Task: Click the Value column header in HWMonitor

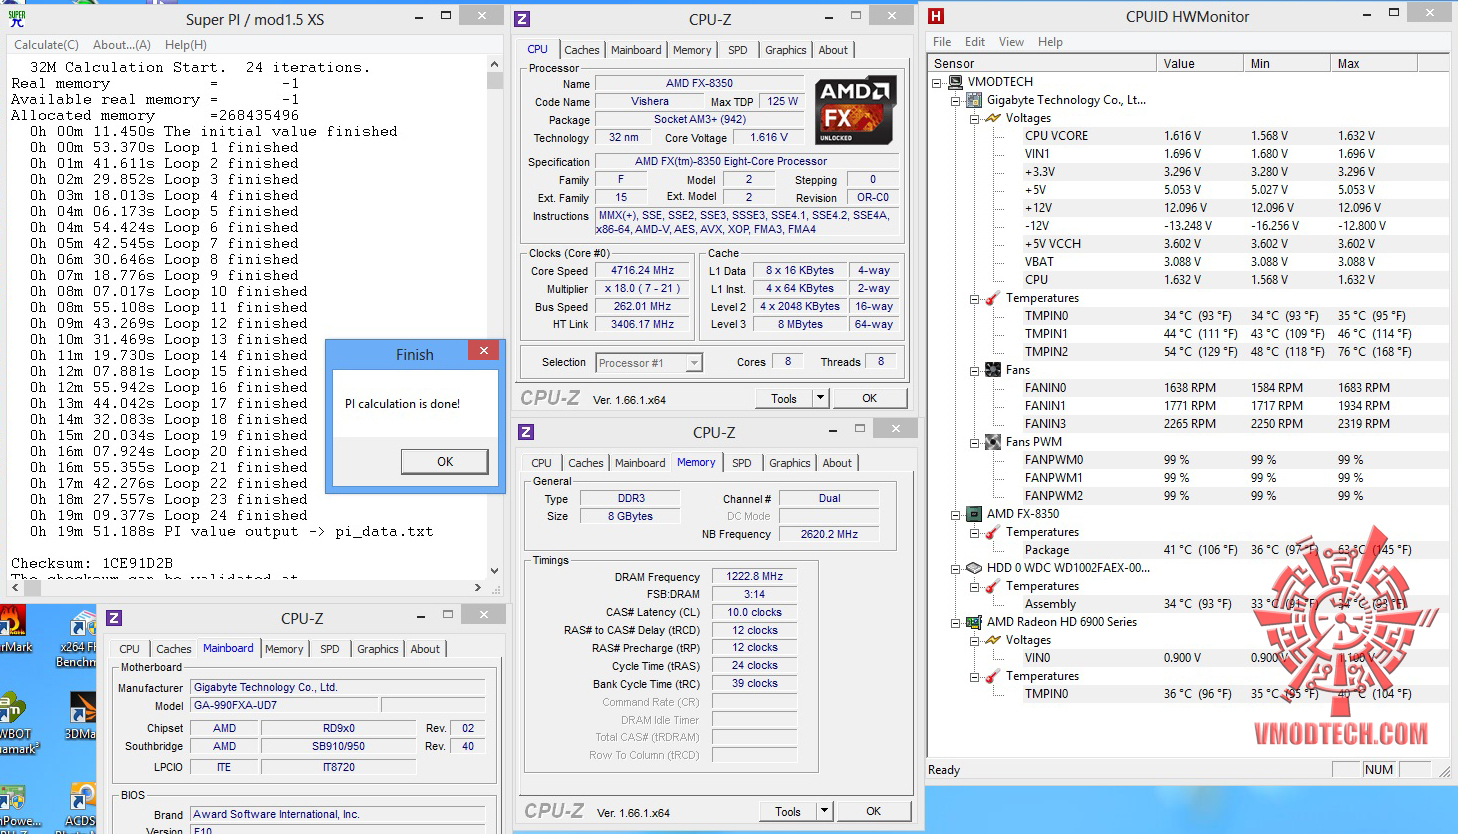Action: pos(1200,63)
